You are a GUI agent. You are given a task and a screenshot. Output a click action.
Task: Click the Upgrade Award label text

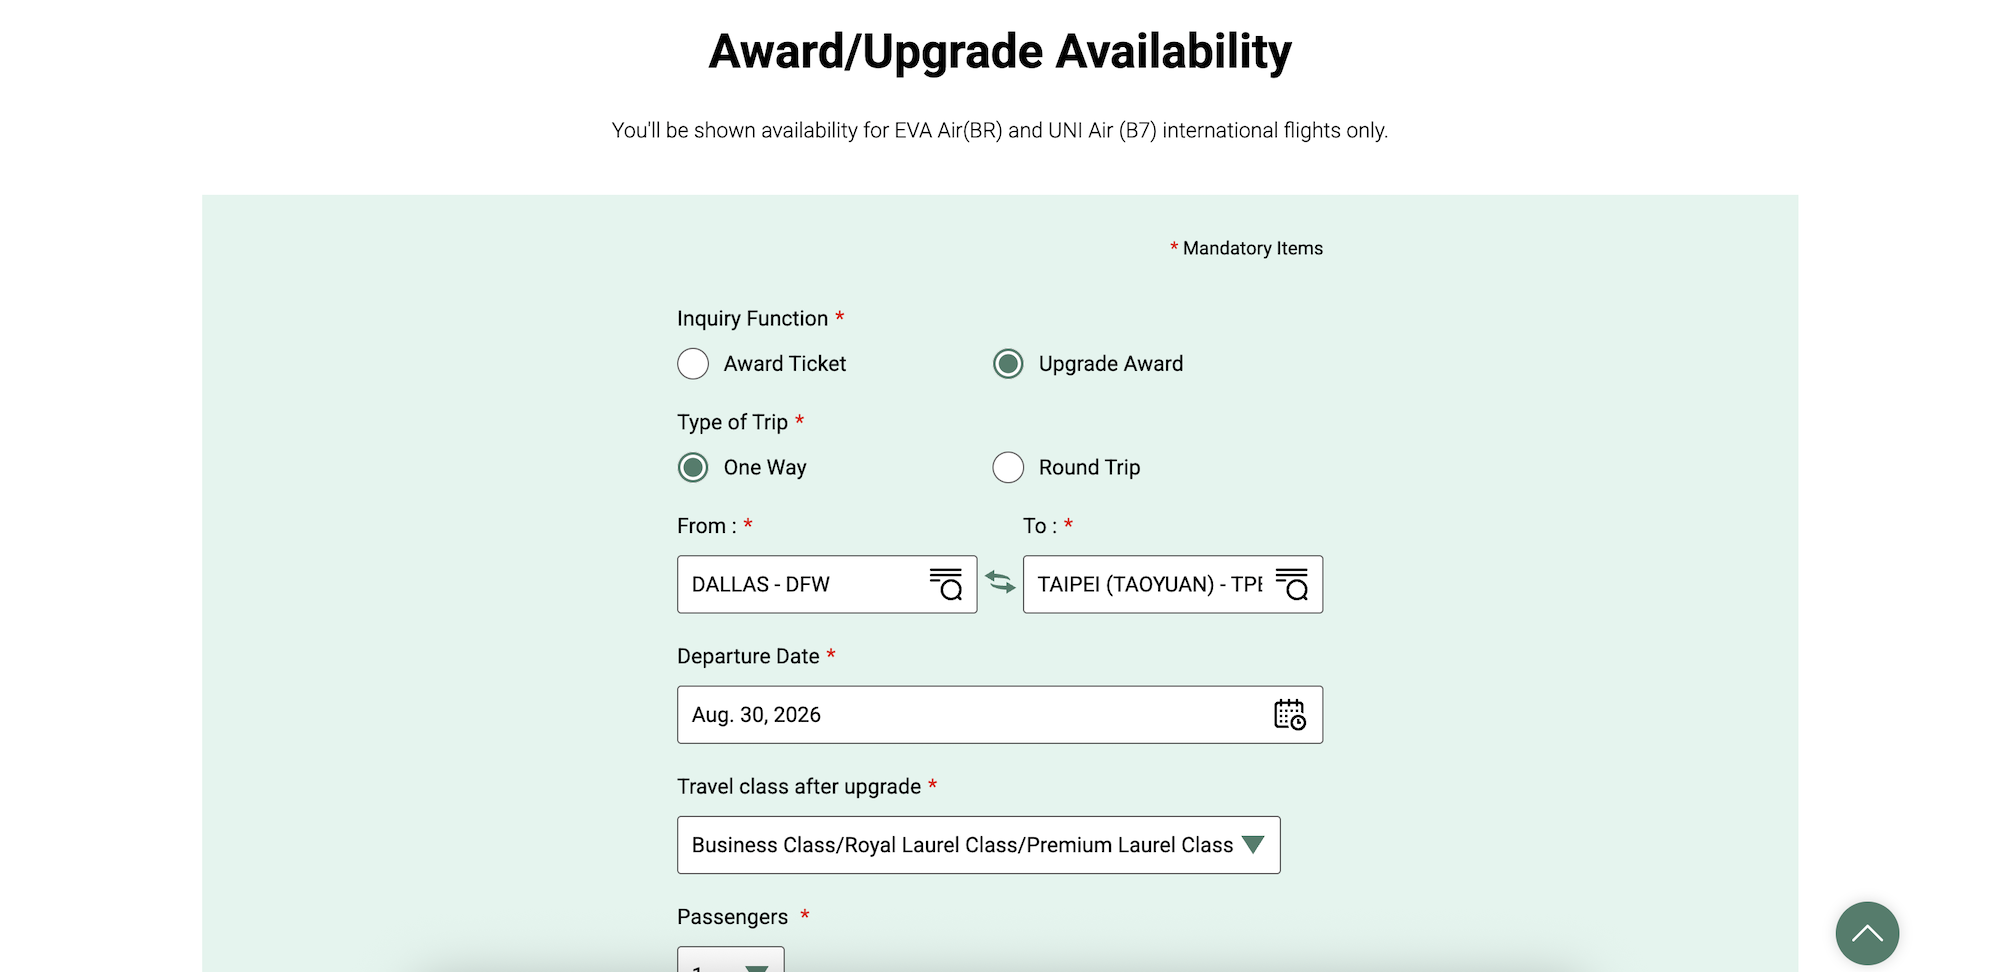pos(1110,364)
